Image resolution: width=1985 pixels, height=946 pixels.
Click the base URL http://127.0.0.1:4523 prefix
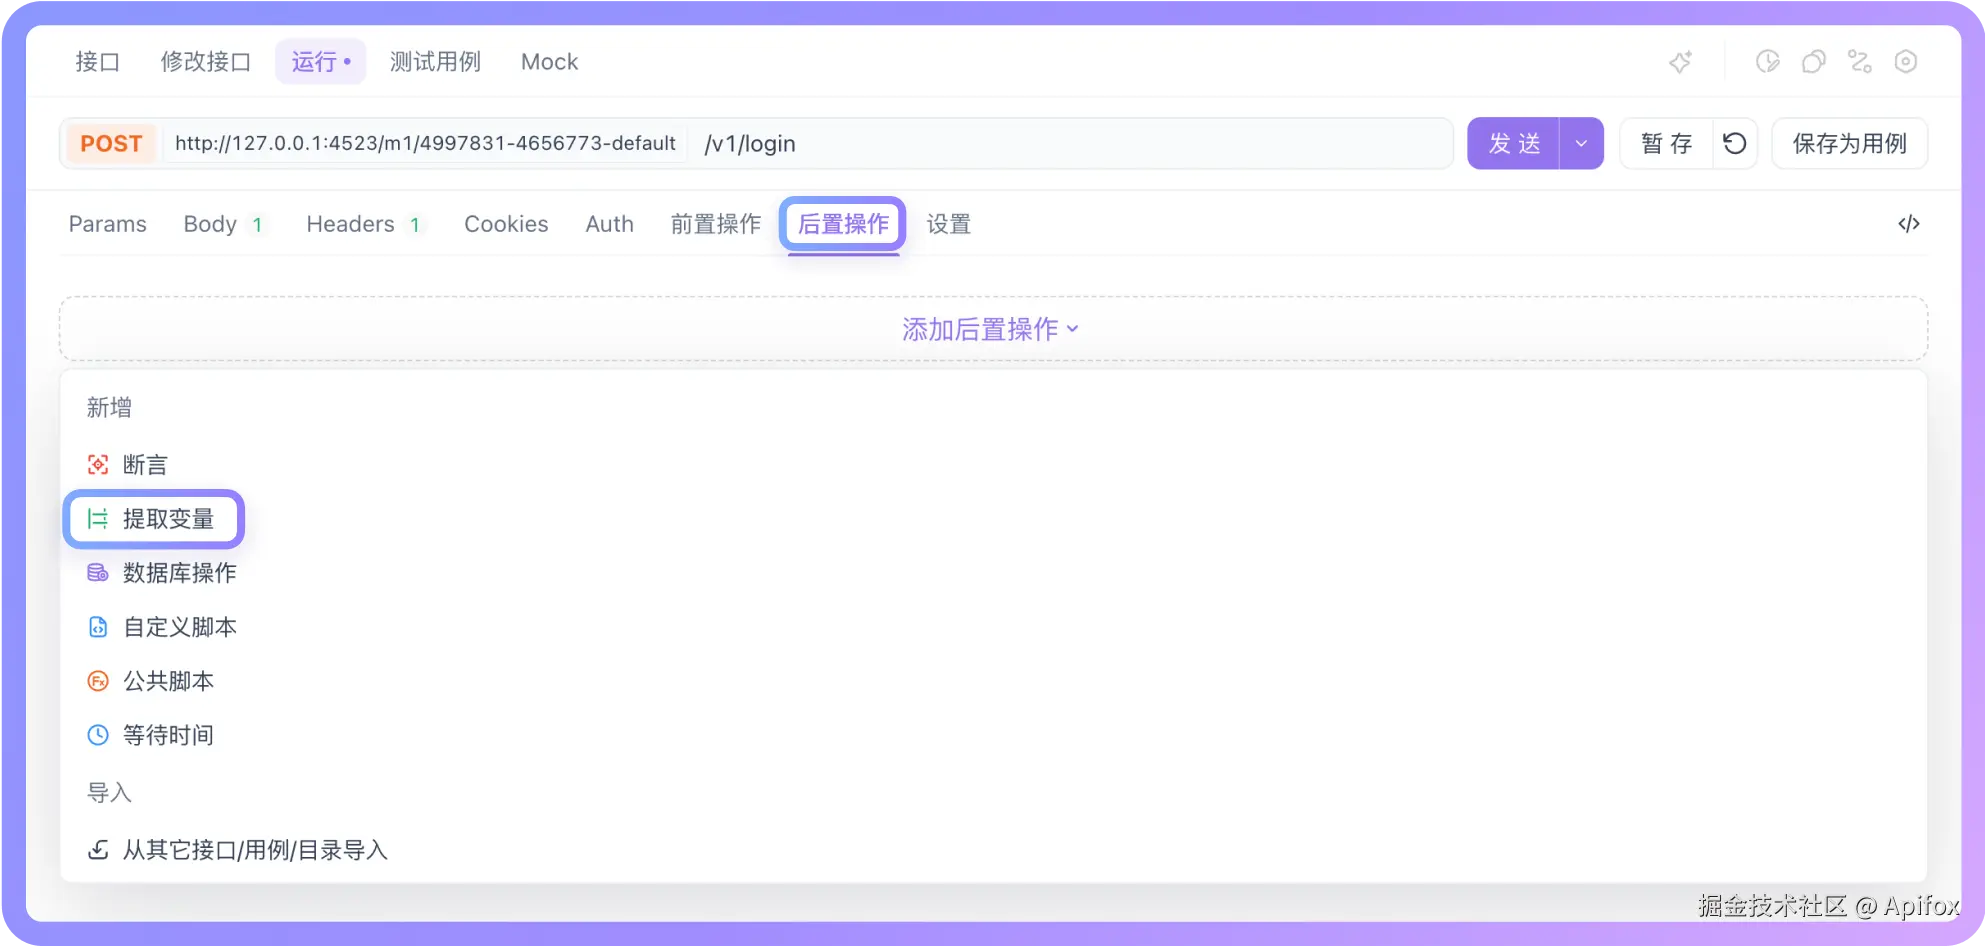(x=426, y=143)
